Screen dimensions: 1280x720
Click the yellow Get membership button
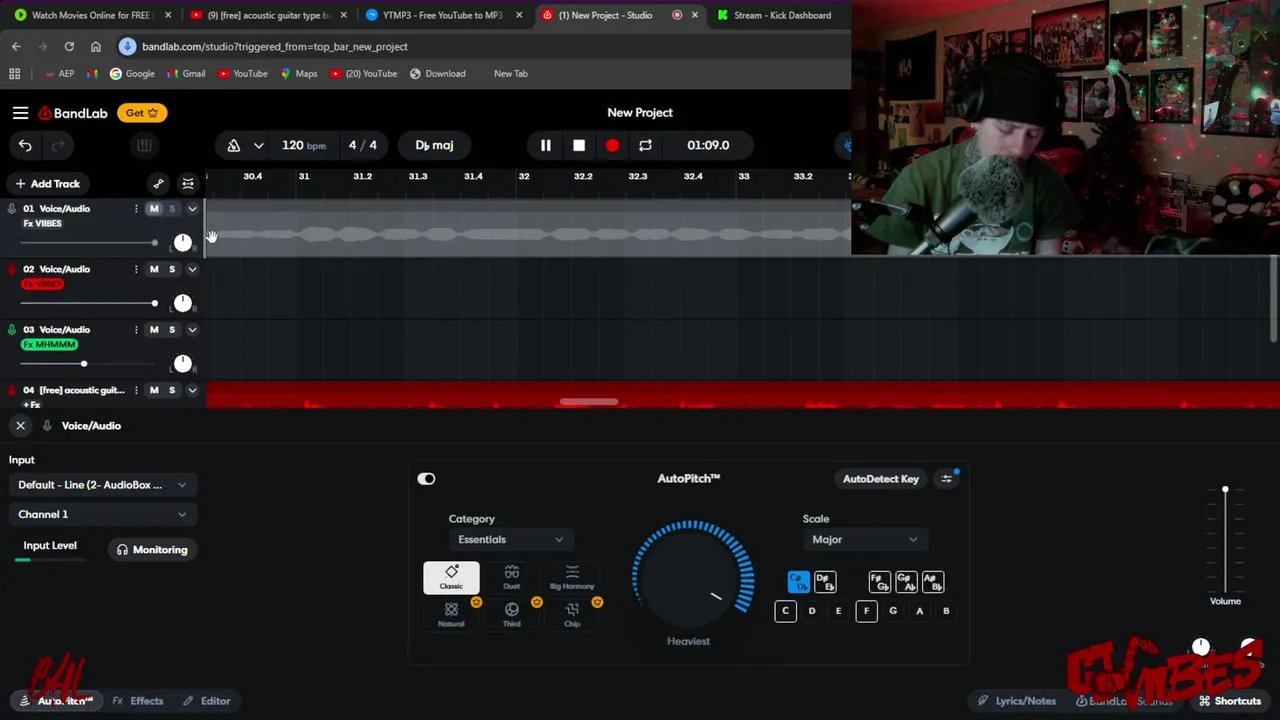pos(142,113)
